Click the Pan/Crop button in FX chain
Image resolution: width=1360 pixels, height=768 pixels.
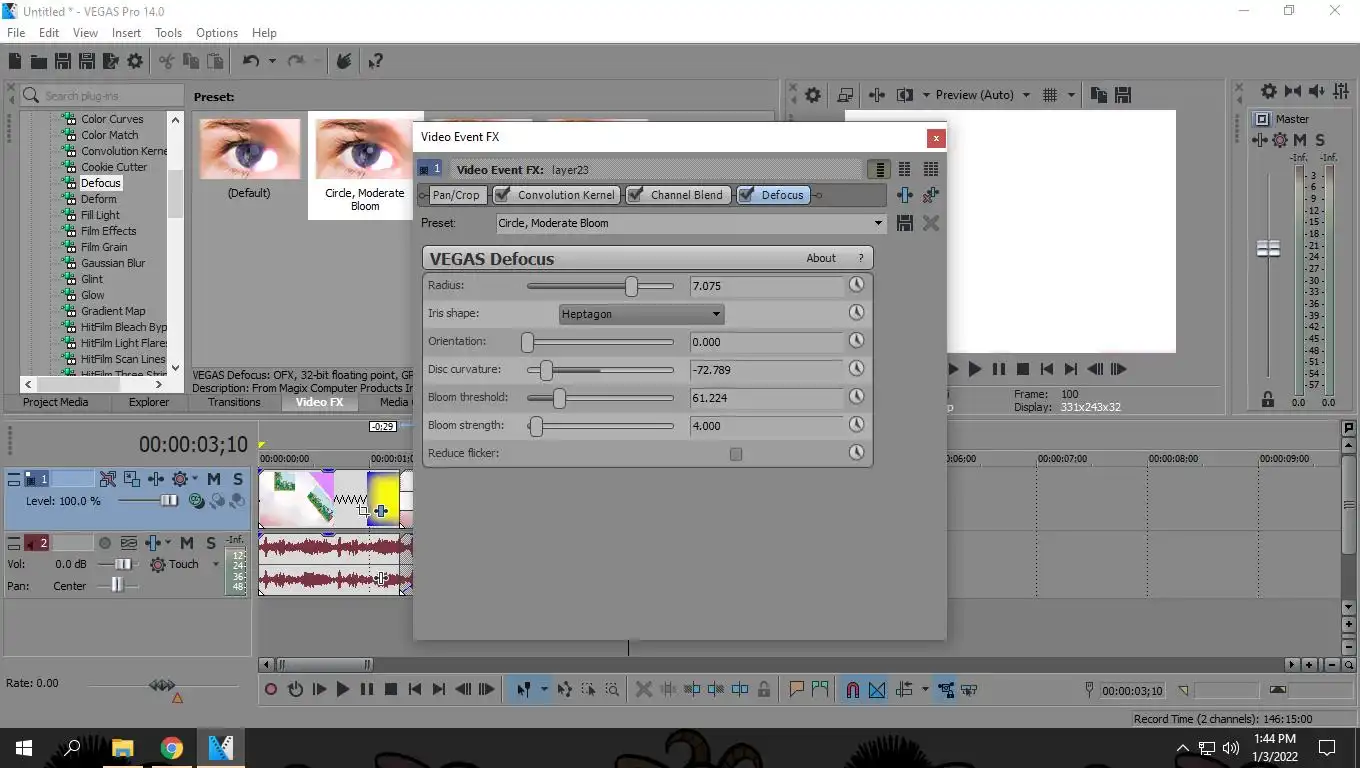(x=456, y=195)
